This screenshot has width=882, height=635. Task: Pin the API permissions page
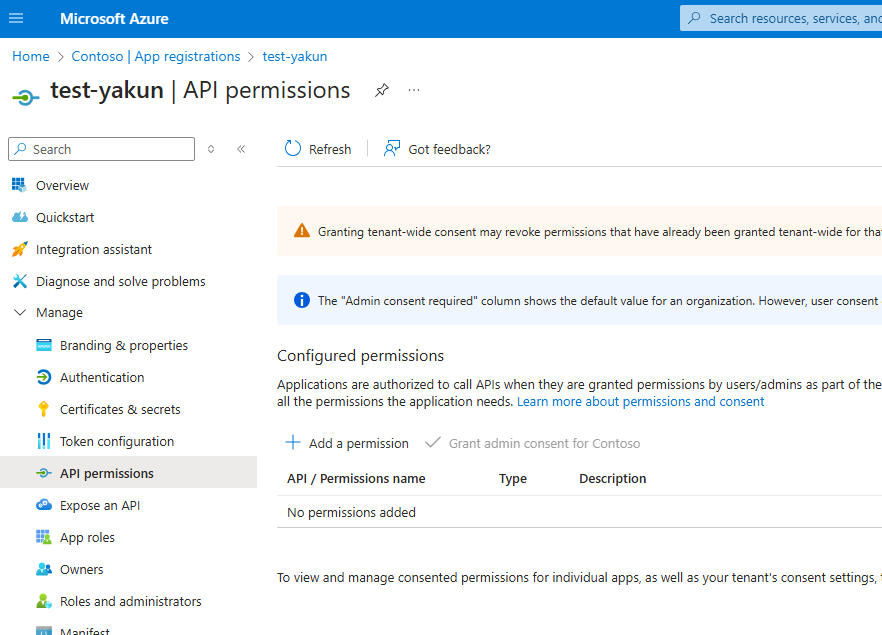382,90
